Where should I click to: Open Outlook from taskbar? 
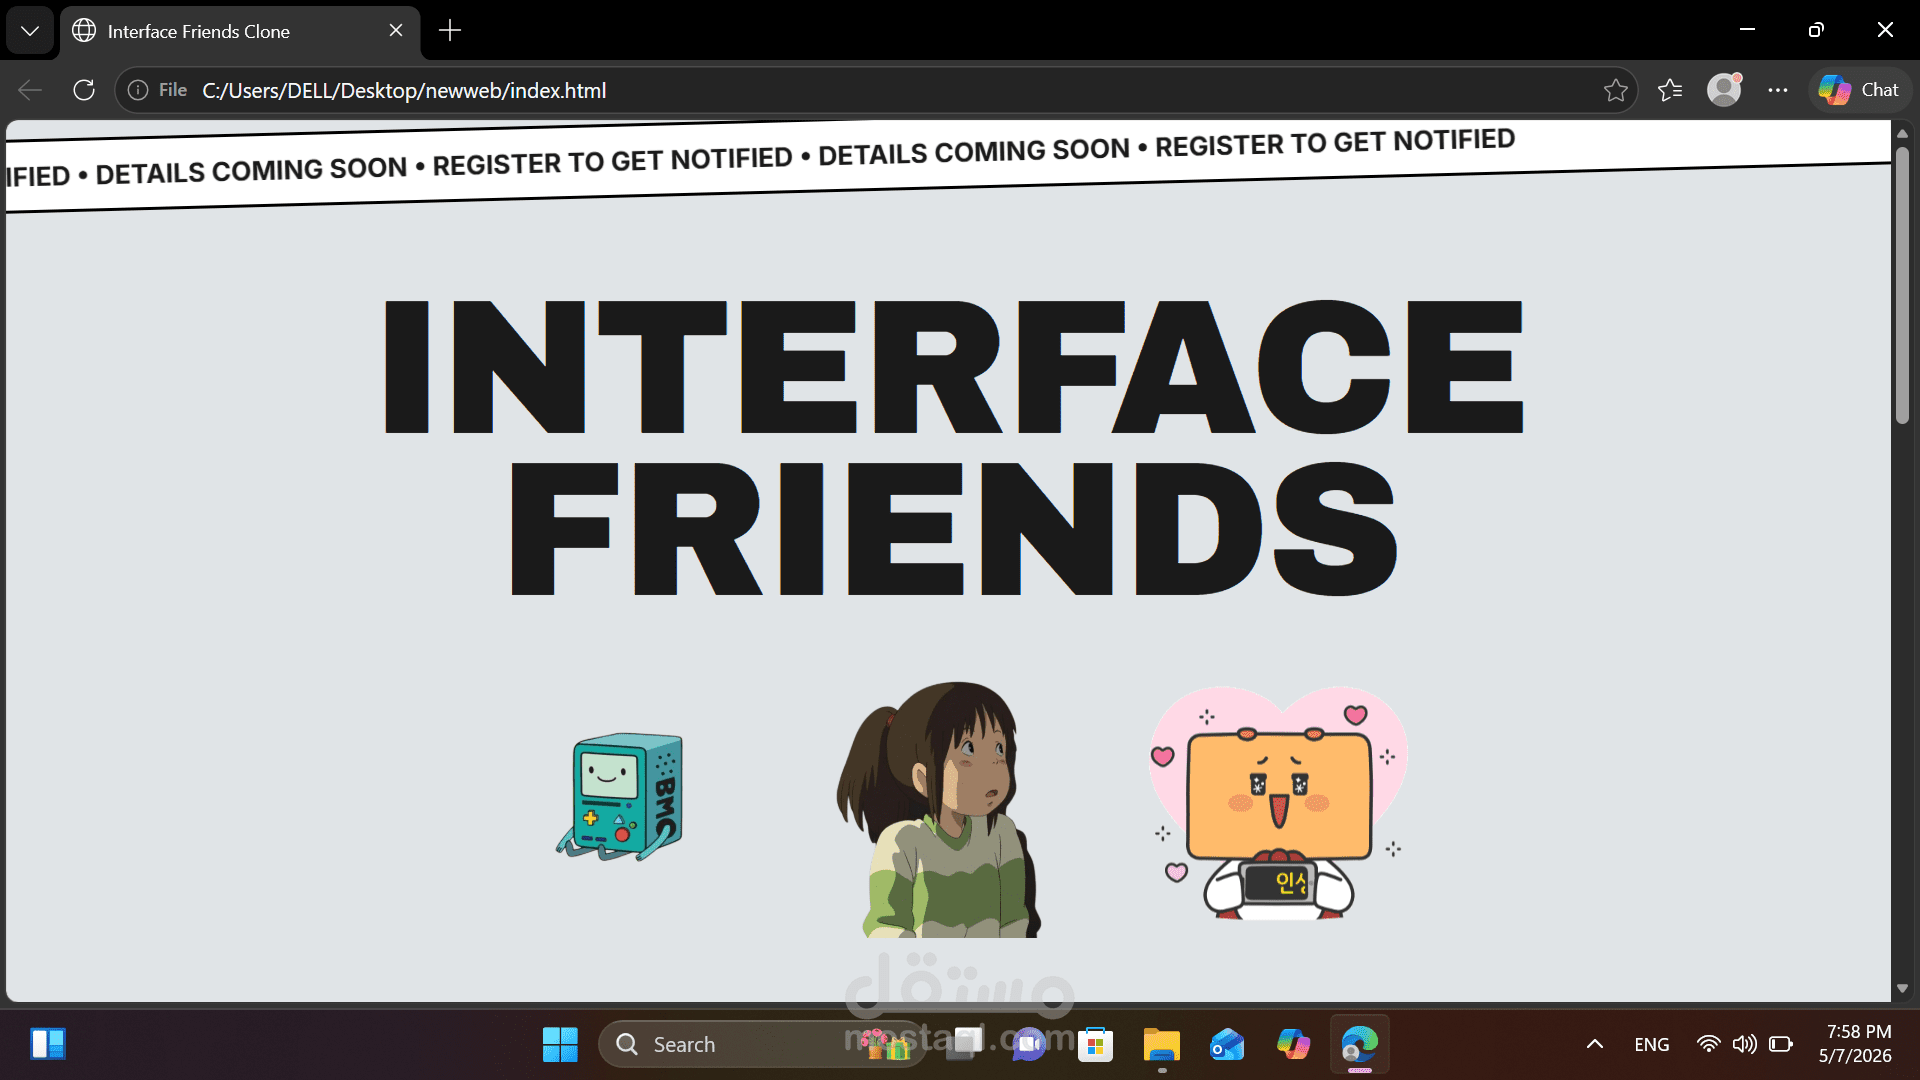click(x=1227, y=1044)
